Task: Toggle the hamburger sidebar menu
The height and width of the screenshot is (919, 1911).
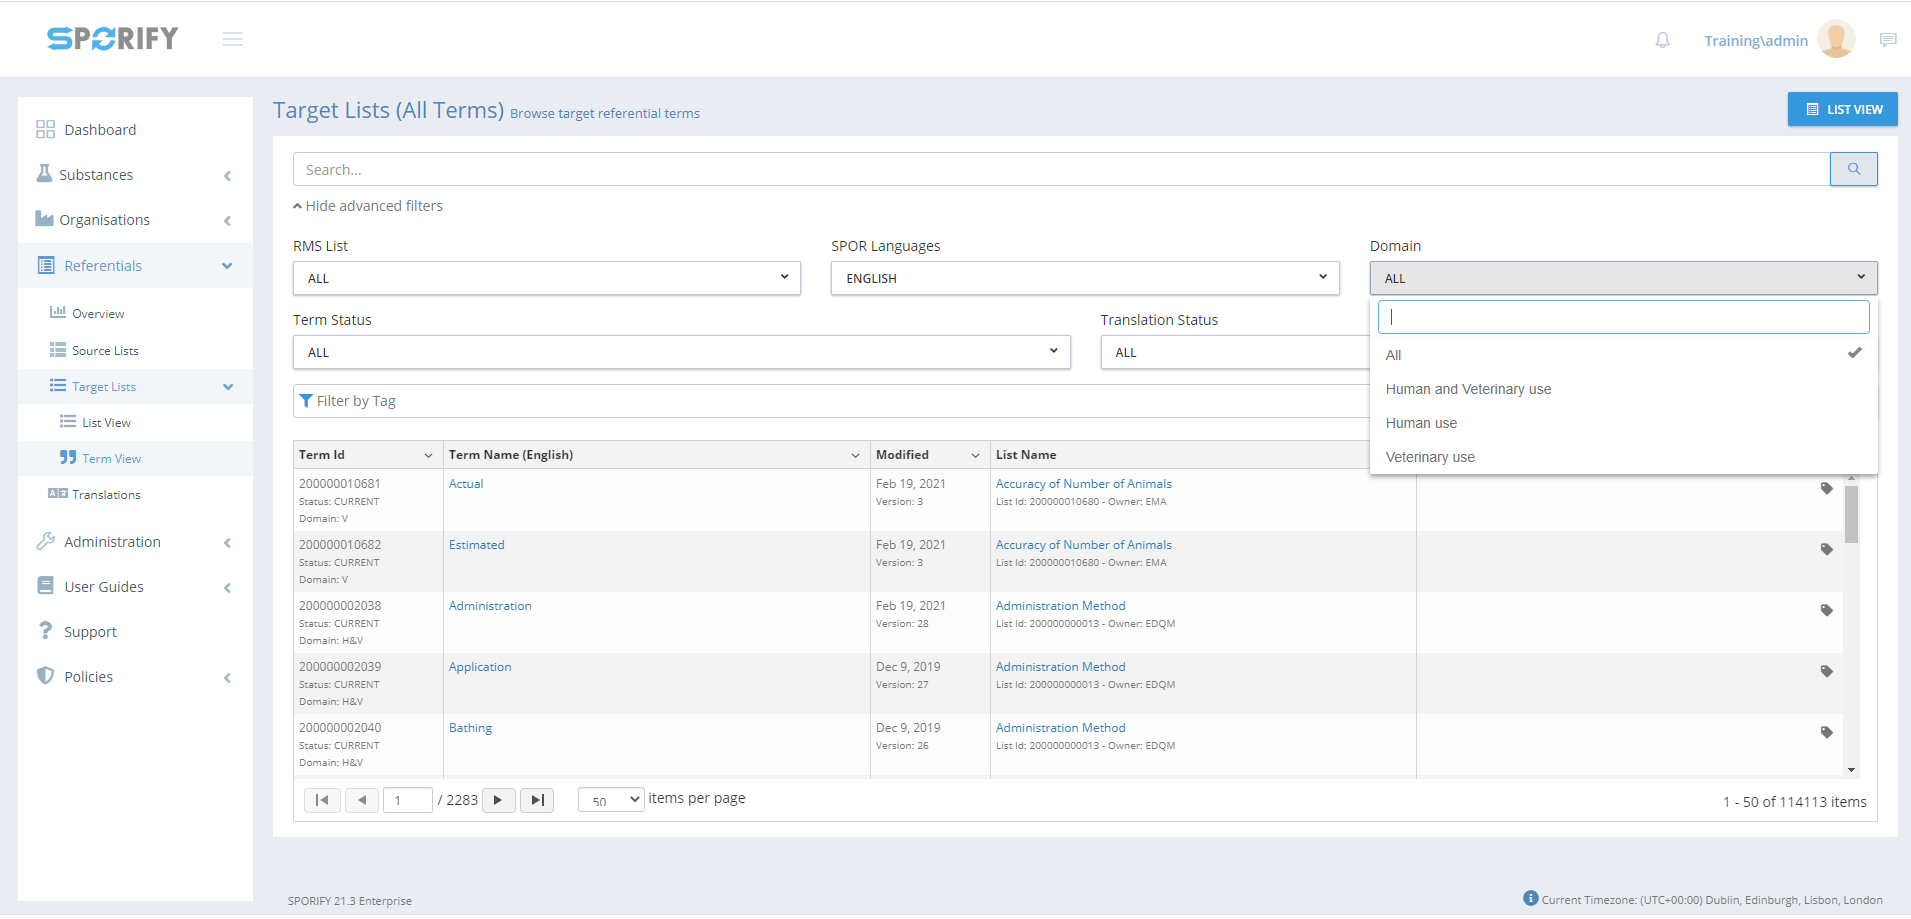Action: [x=233, y=39]
